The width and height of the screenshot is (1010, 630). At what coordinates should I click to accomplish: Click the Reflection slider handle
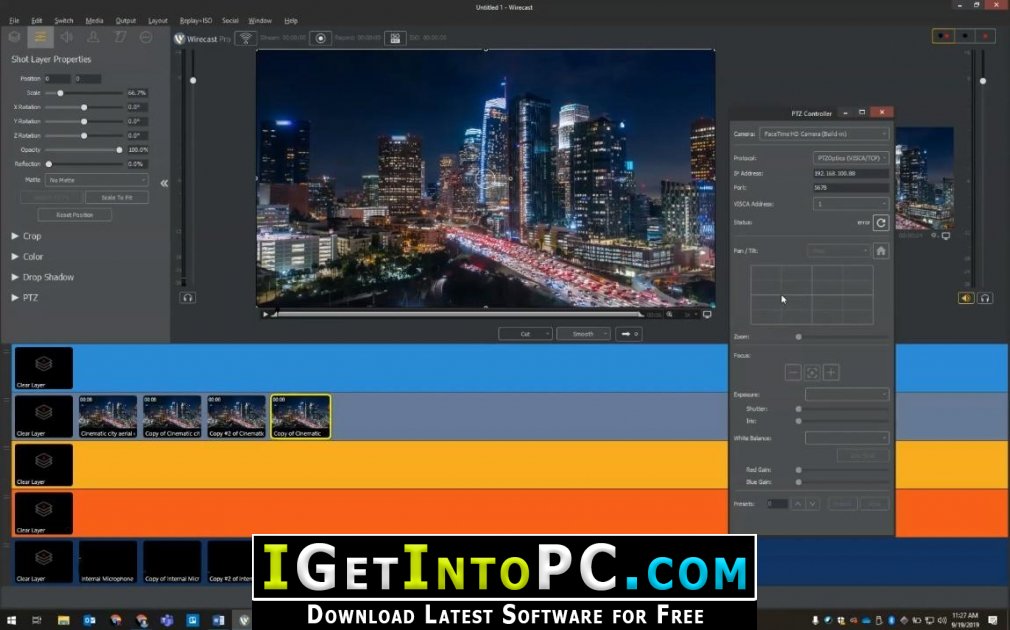(x=49, y=164)
